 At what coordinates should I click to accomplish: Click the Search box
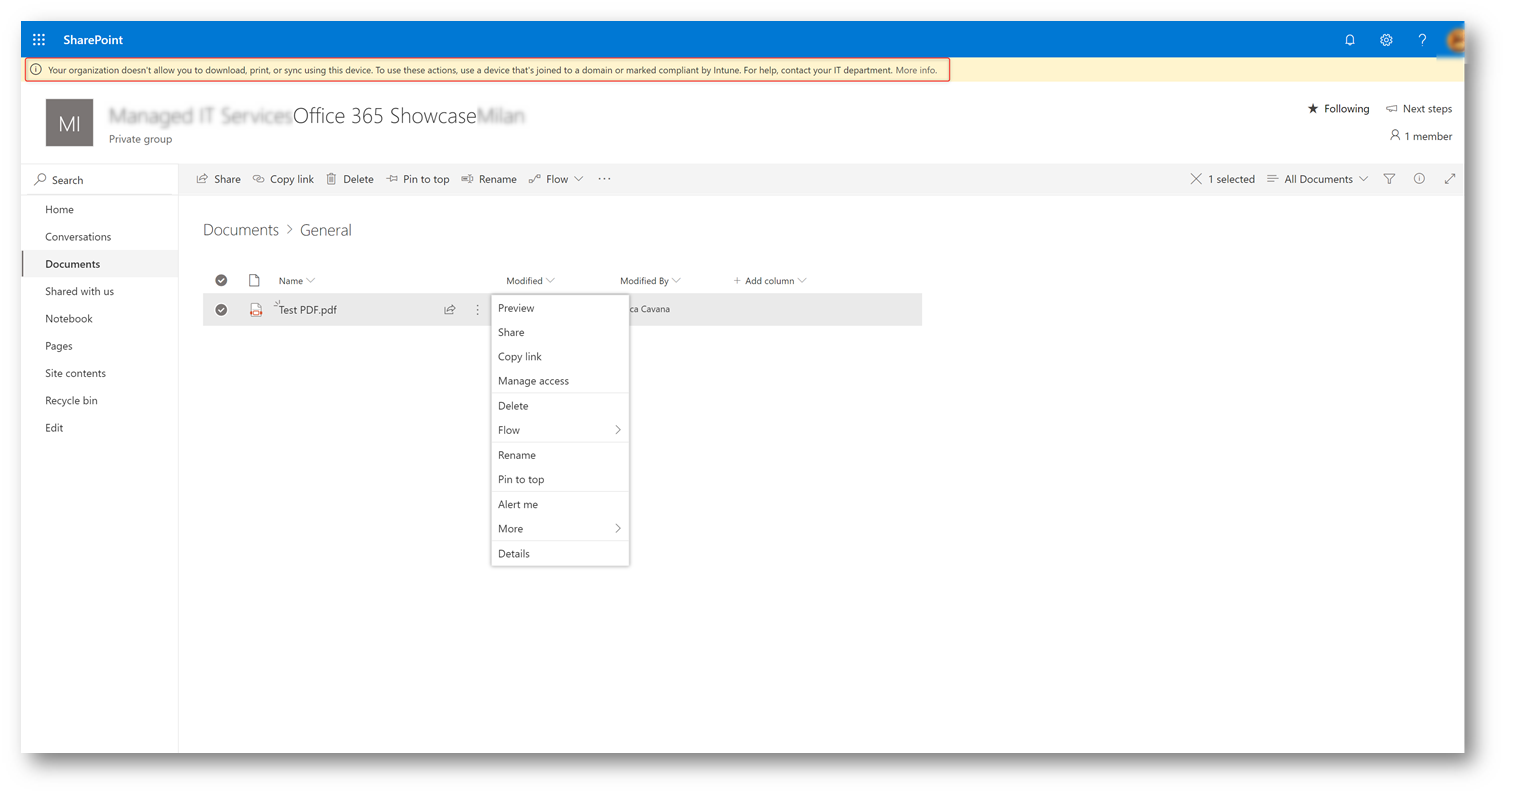pos(100,180)
